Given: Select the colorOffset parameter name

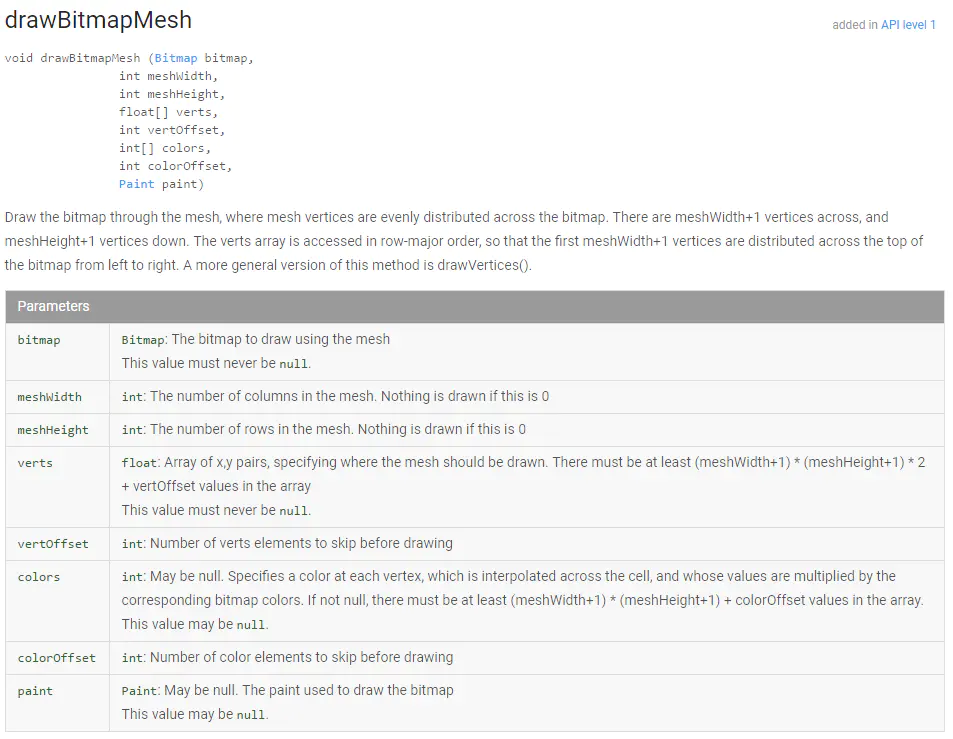Looking at the screenshot, I should pos(57,658).
